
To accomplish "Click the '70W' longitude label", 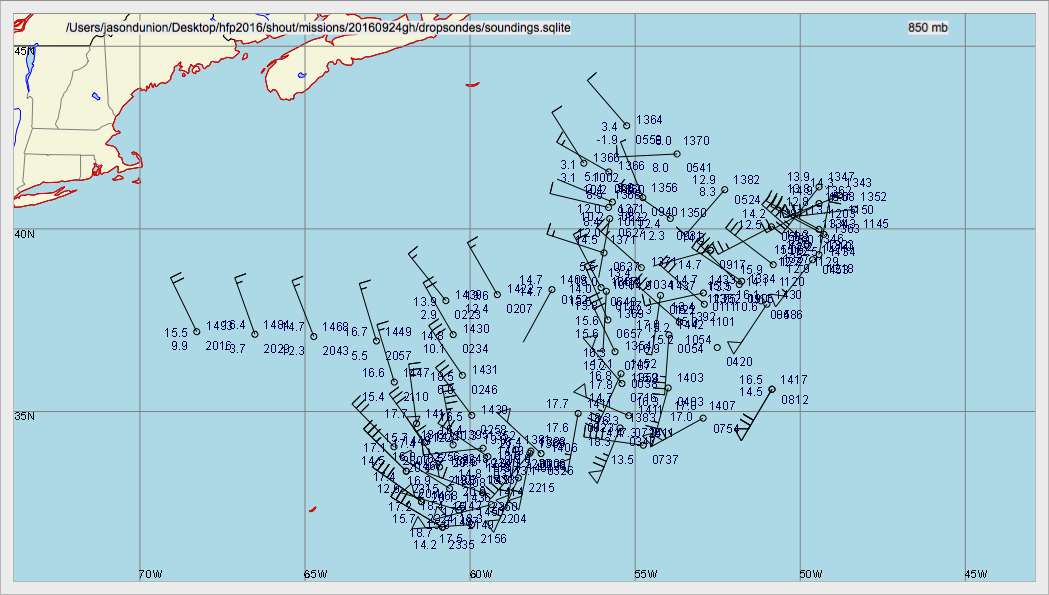I will coord(150,574).
